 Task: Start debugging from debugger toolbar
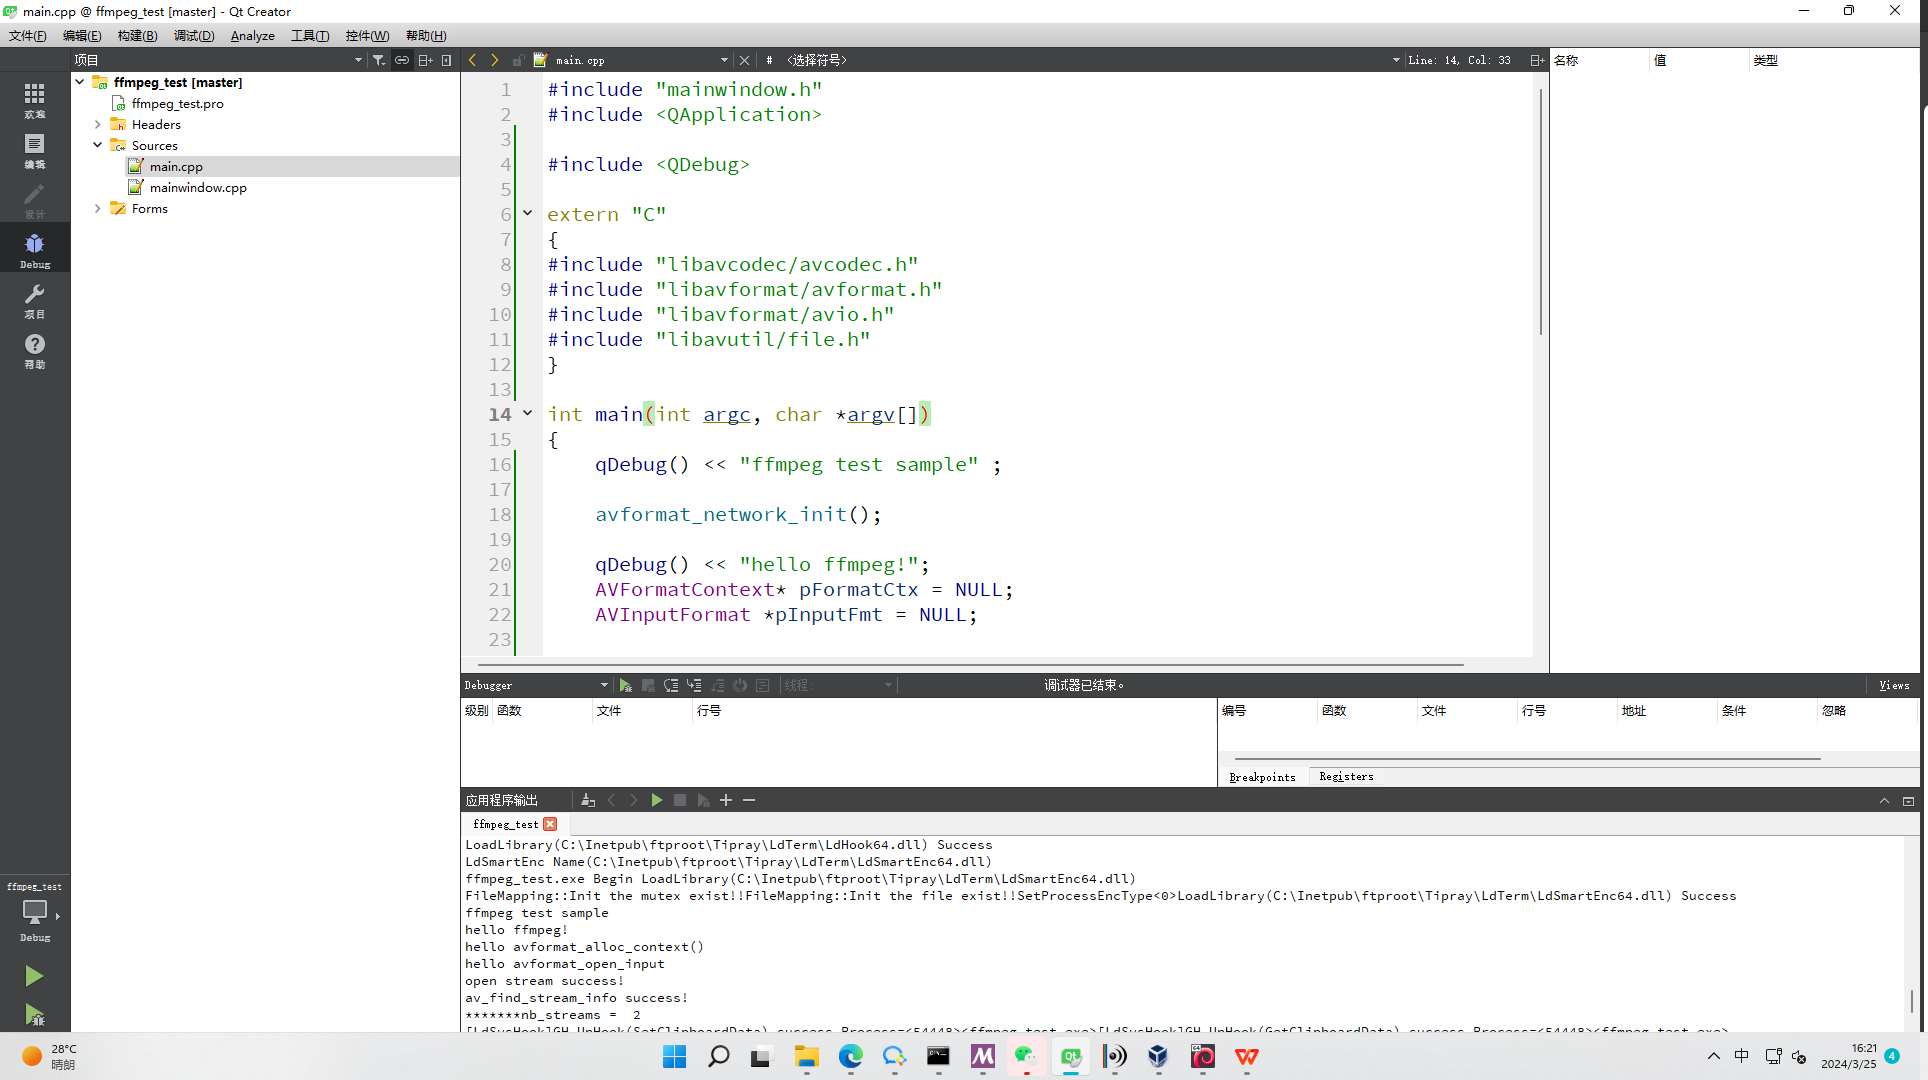(625, 686)
